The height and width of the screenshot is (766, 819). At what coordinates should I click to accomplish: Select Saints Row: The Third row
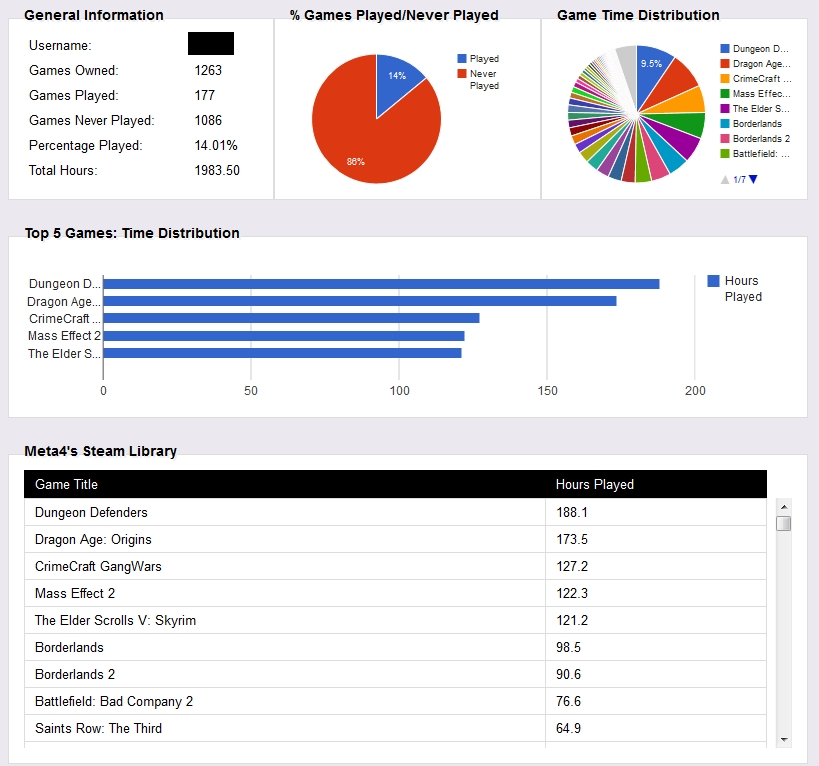tap(395, 728)
